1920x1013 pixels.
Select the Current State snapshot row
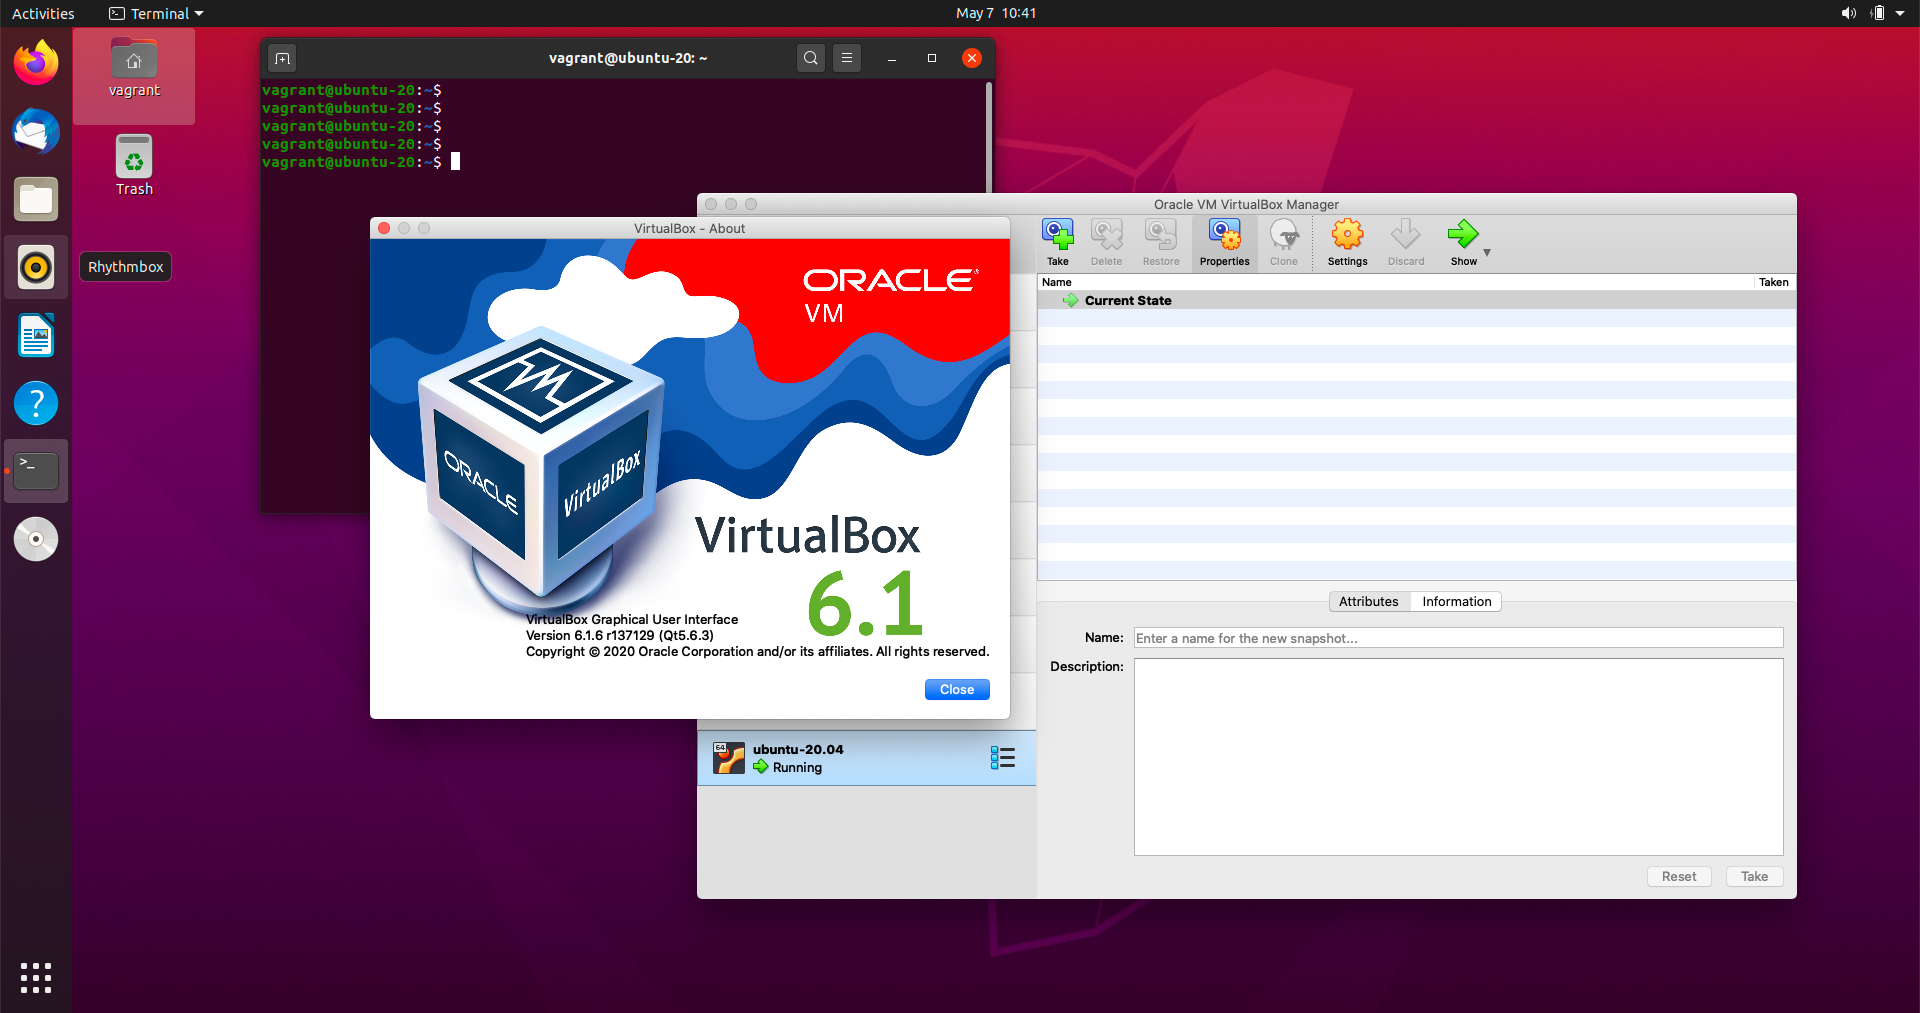coord(1416,300)
